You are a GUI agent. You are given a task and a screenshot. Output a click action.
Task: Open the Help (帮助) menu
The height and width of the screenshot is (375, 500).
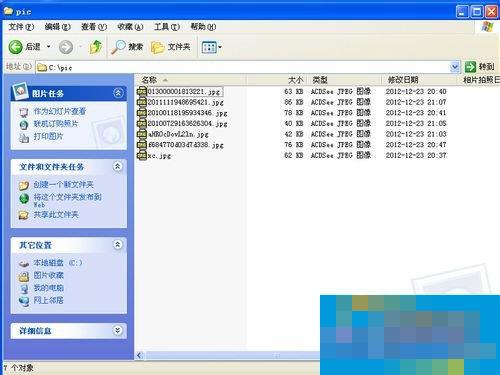point(203,27)
